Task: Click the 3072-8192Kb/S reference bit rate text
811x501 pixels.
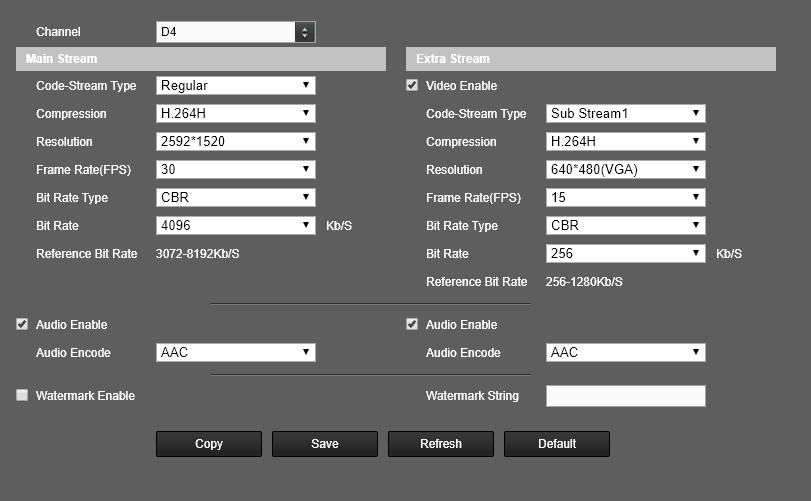Action: click(x=198, y=254)
